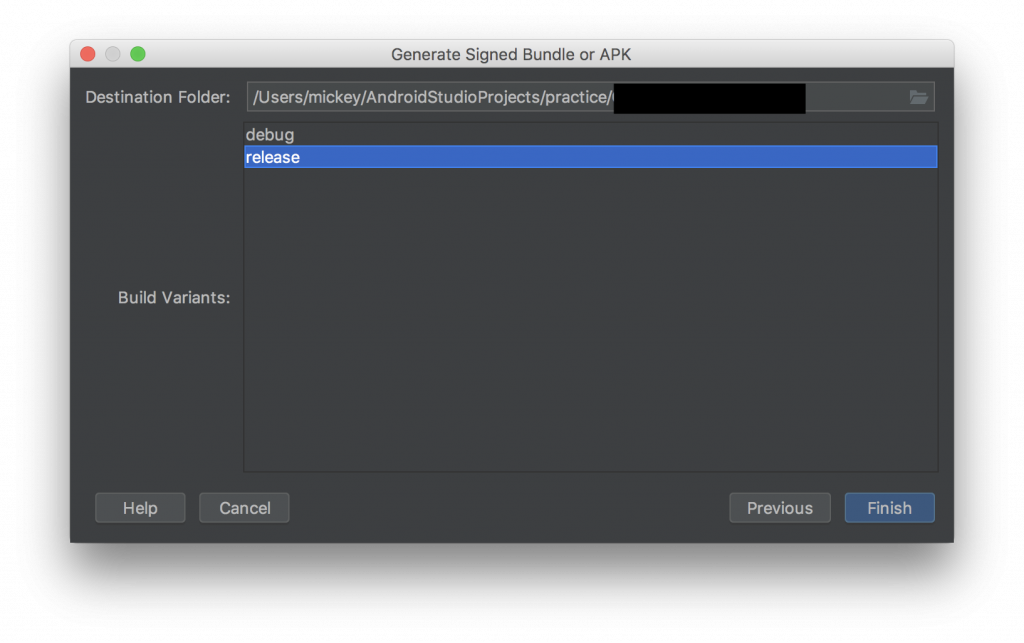Click the AndroidStudioProjects text in the path
The height and width of the screenshot is (643, 1024).
(x=453, y=97)
